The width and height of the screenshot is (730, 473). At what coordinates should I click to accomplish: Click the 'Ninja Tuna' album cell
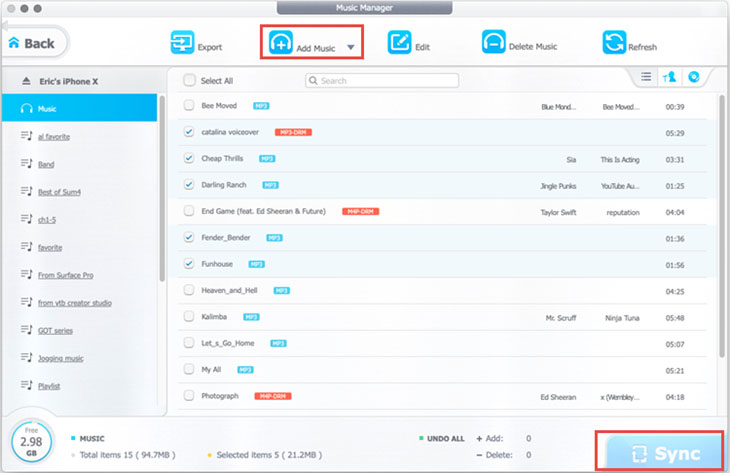pyautogui.click(x=622, y=318)
